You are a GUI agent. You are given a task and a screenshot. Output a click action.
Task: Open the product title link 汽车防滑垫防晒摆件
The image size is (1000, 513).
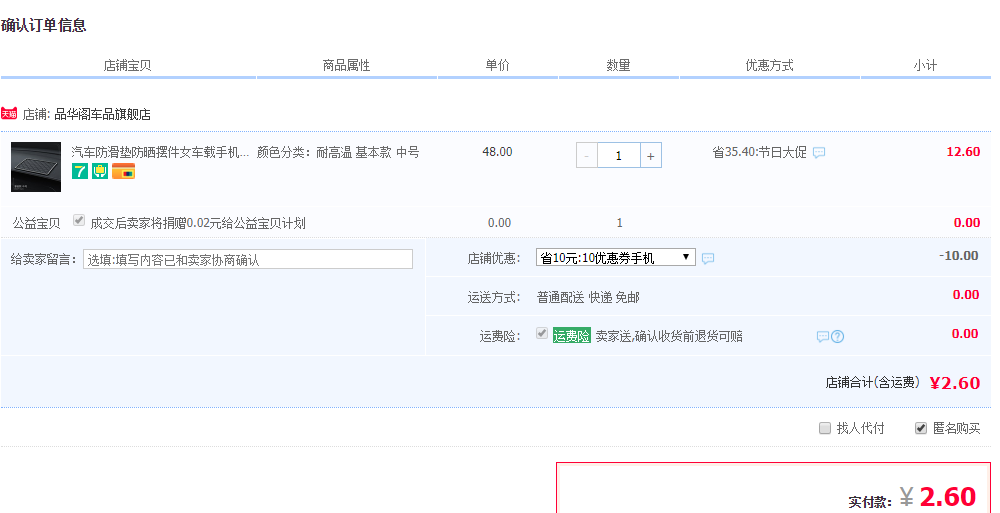160,152
